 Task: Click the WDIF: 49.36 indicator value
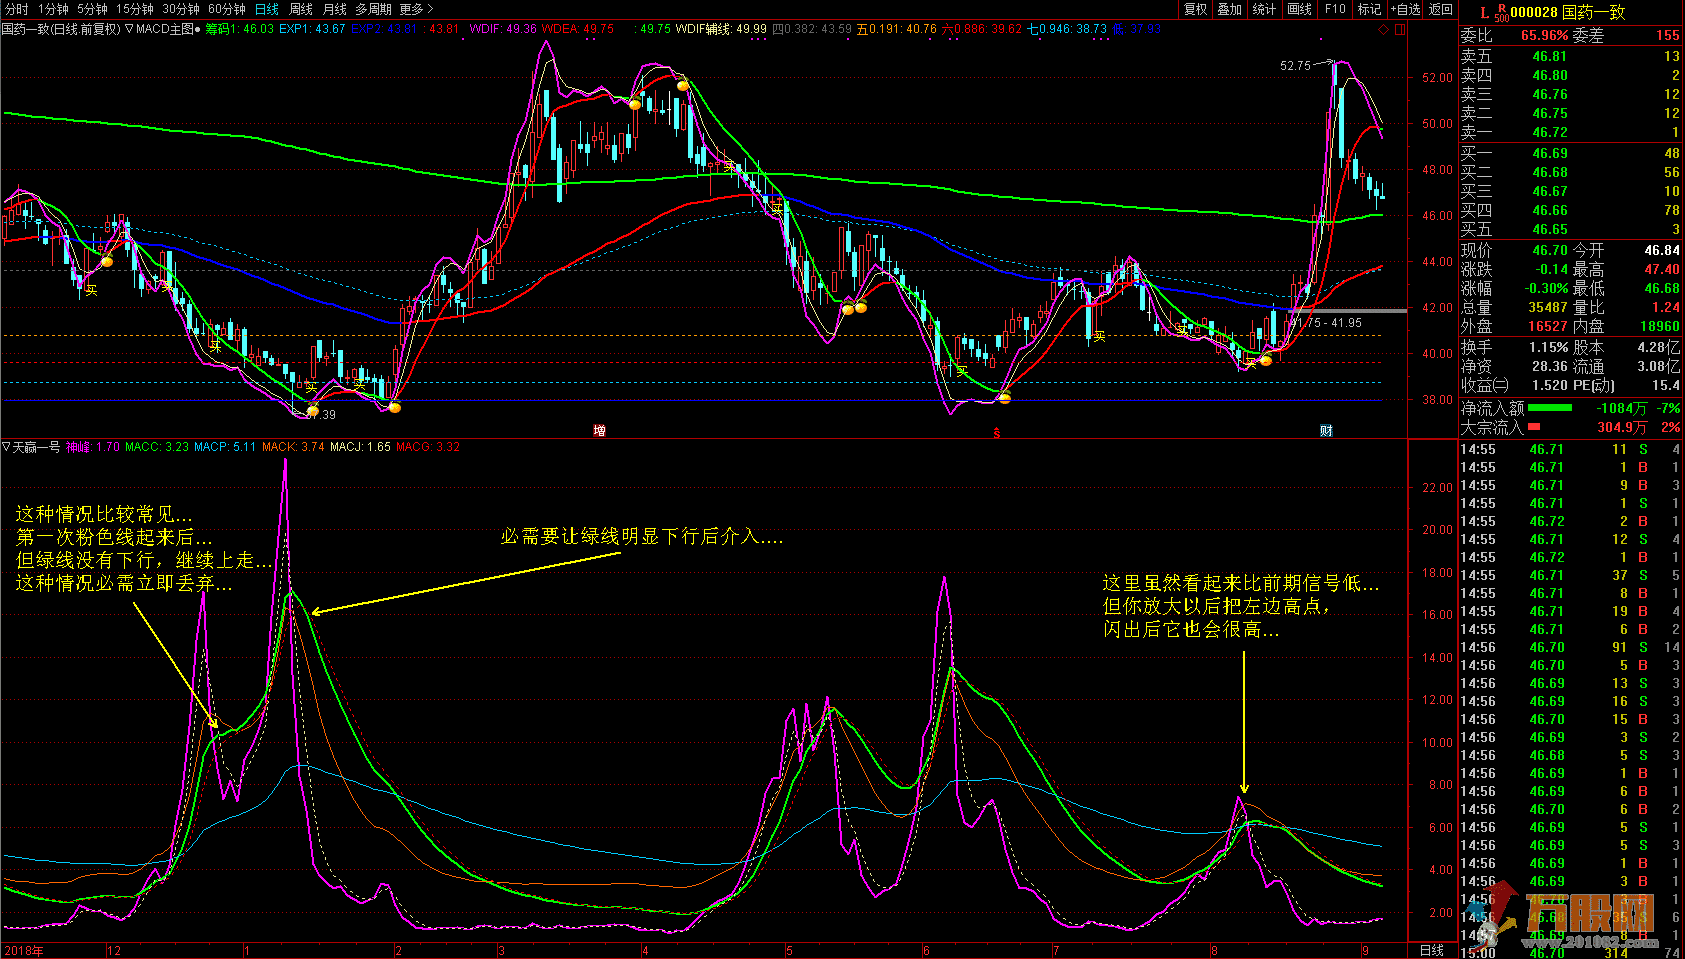pyautogui.click(x=503, y=29)
